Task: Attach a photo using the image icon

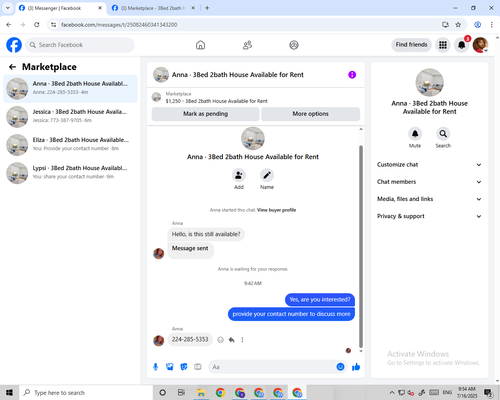Action: 170,367
